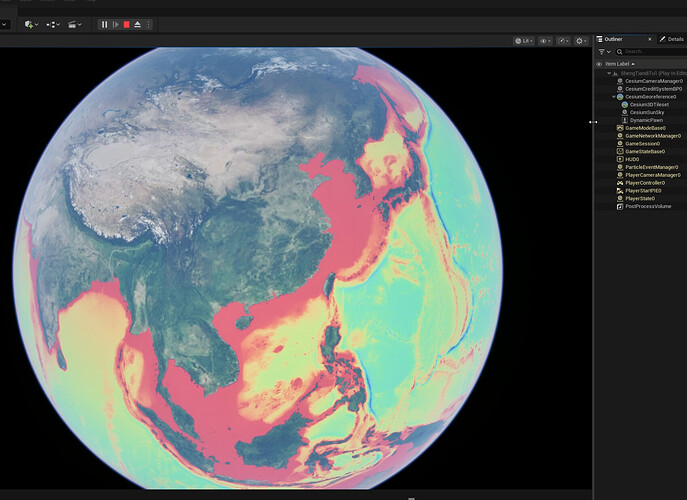Image resolution: width=687 pixels, height=500 pixels.
Task: Open viewport settings gear menu
Action: pos(581,41)
